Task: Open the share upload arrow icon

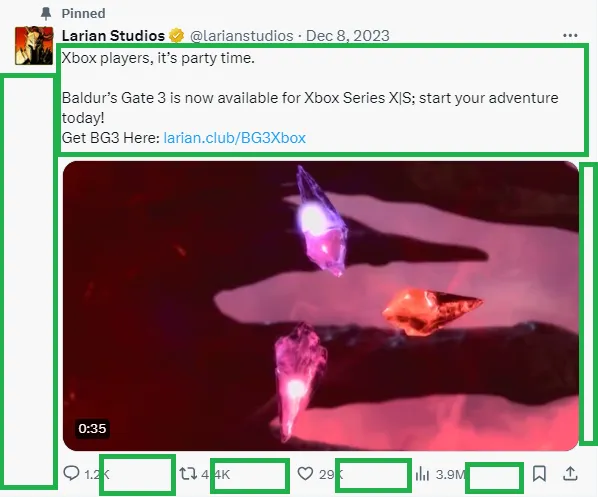Action: click(x=570, y=473)
